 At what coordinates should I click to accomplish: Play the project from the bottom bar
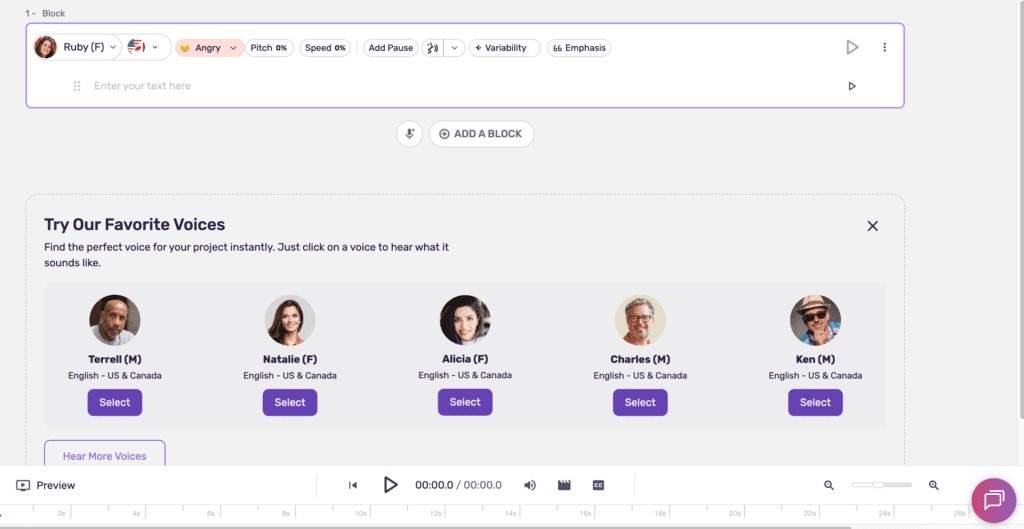tap(390, 485)
